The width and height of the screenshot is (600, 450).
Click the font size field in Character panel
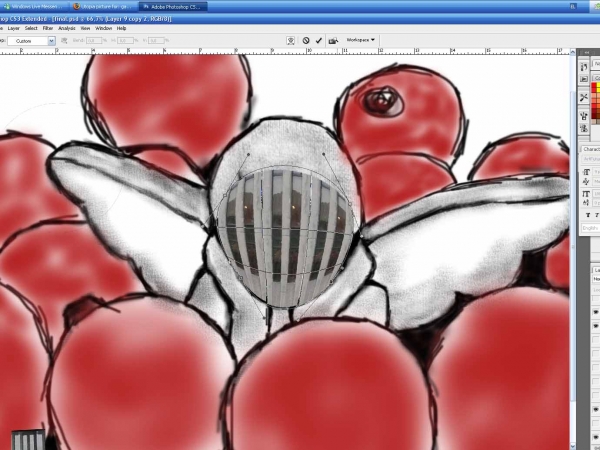(x=595, y=172)
